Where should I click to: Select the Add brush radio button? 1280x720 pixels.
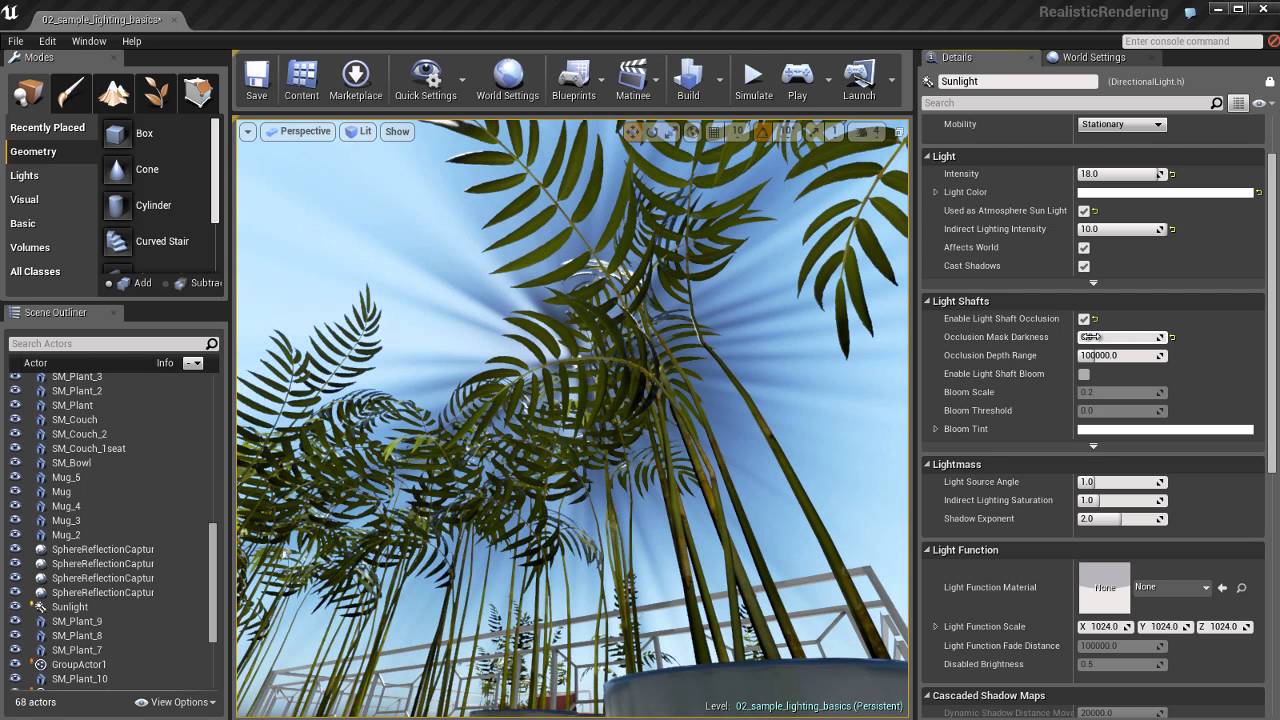(x=109, y=284)
